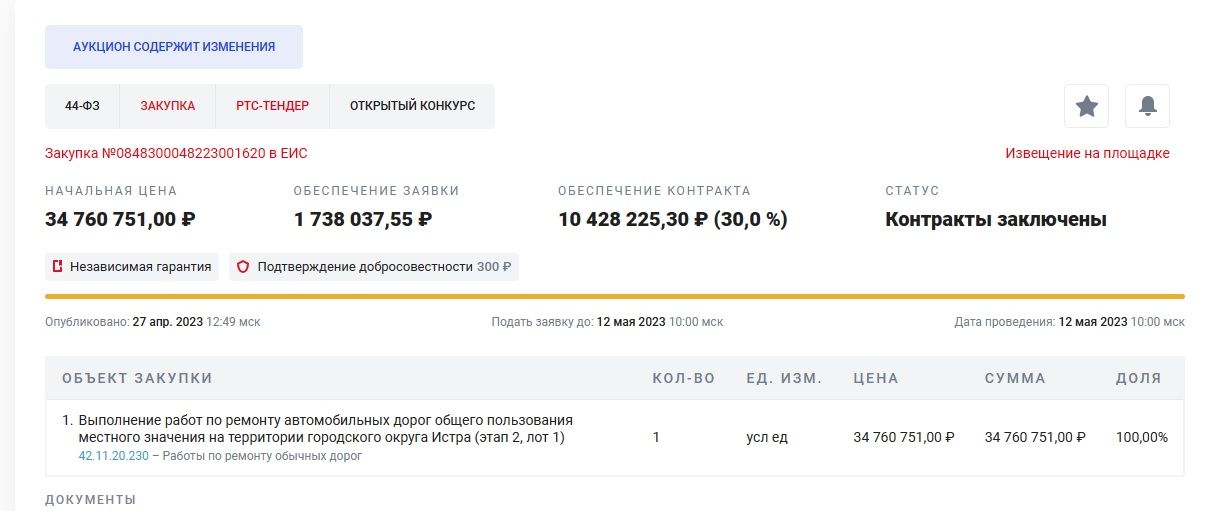Select the Открытый конкурс tag
This screenshot has height=511, width=1205.
(412, 106)
